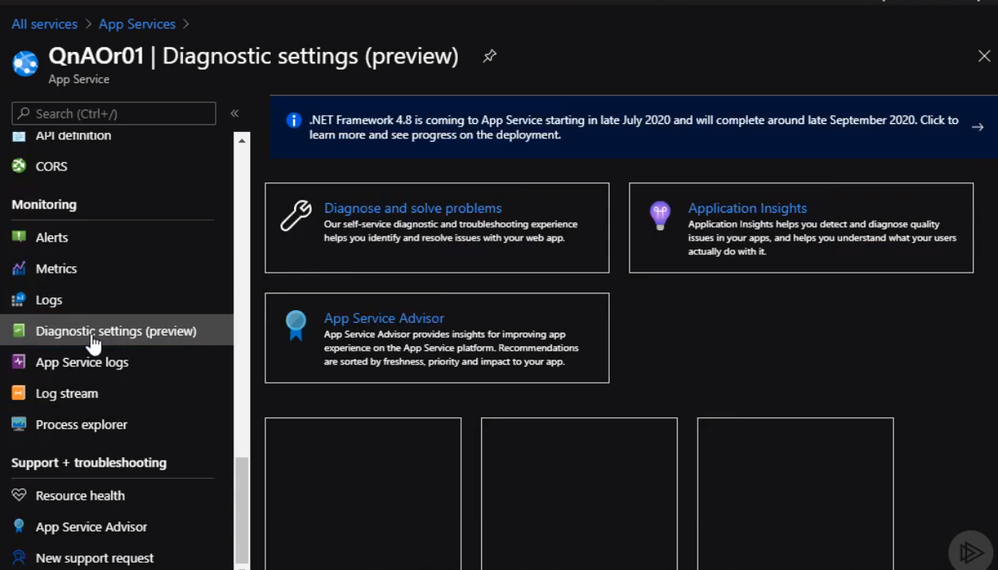998x570 pixels.
Task: Click the sidebar scrollbar thumb
Action: click(x=242, y=509)
